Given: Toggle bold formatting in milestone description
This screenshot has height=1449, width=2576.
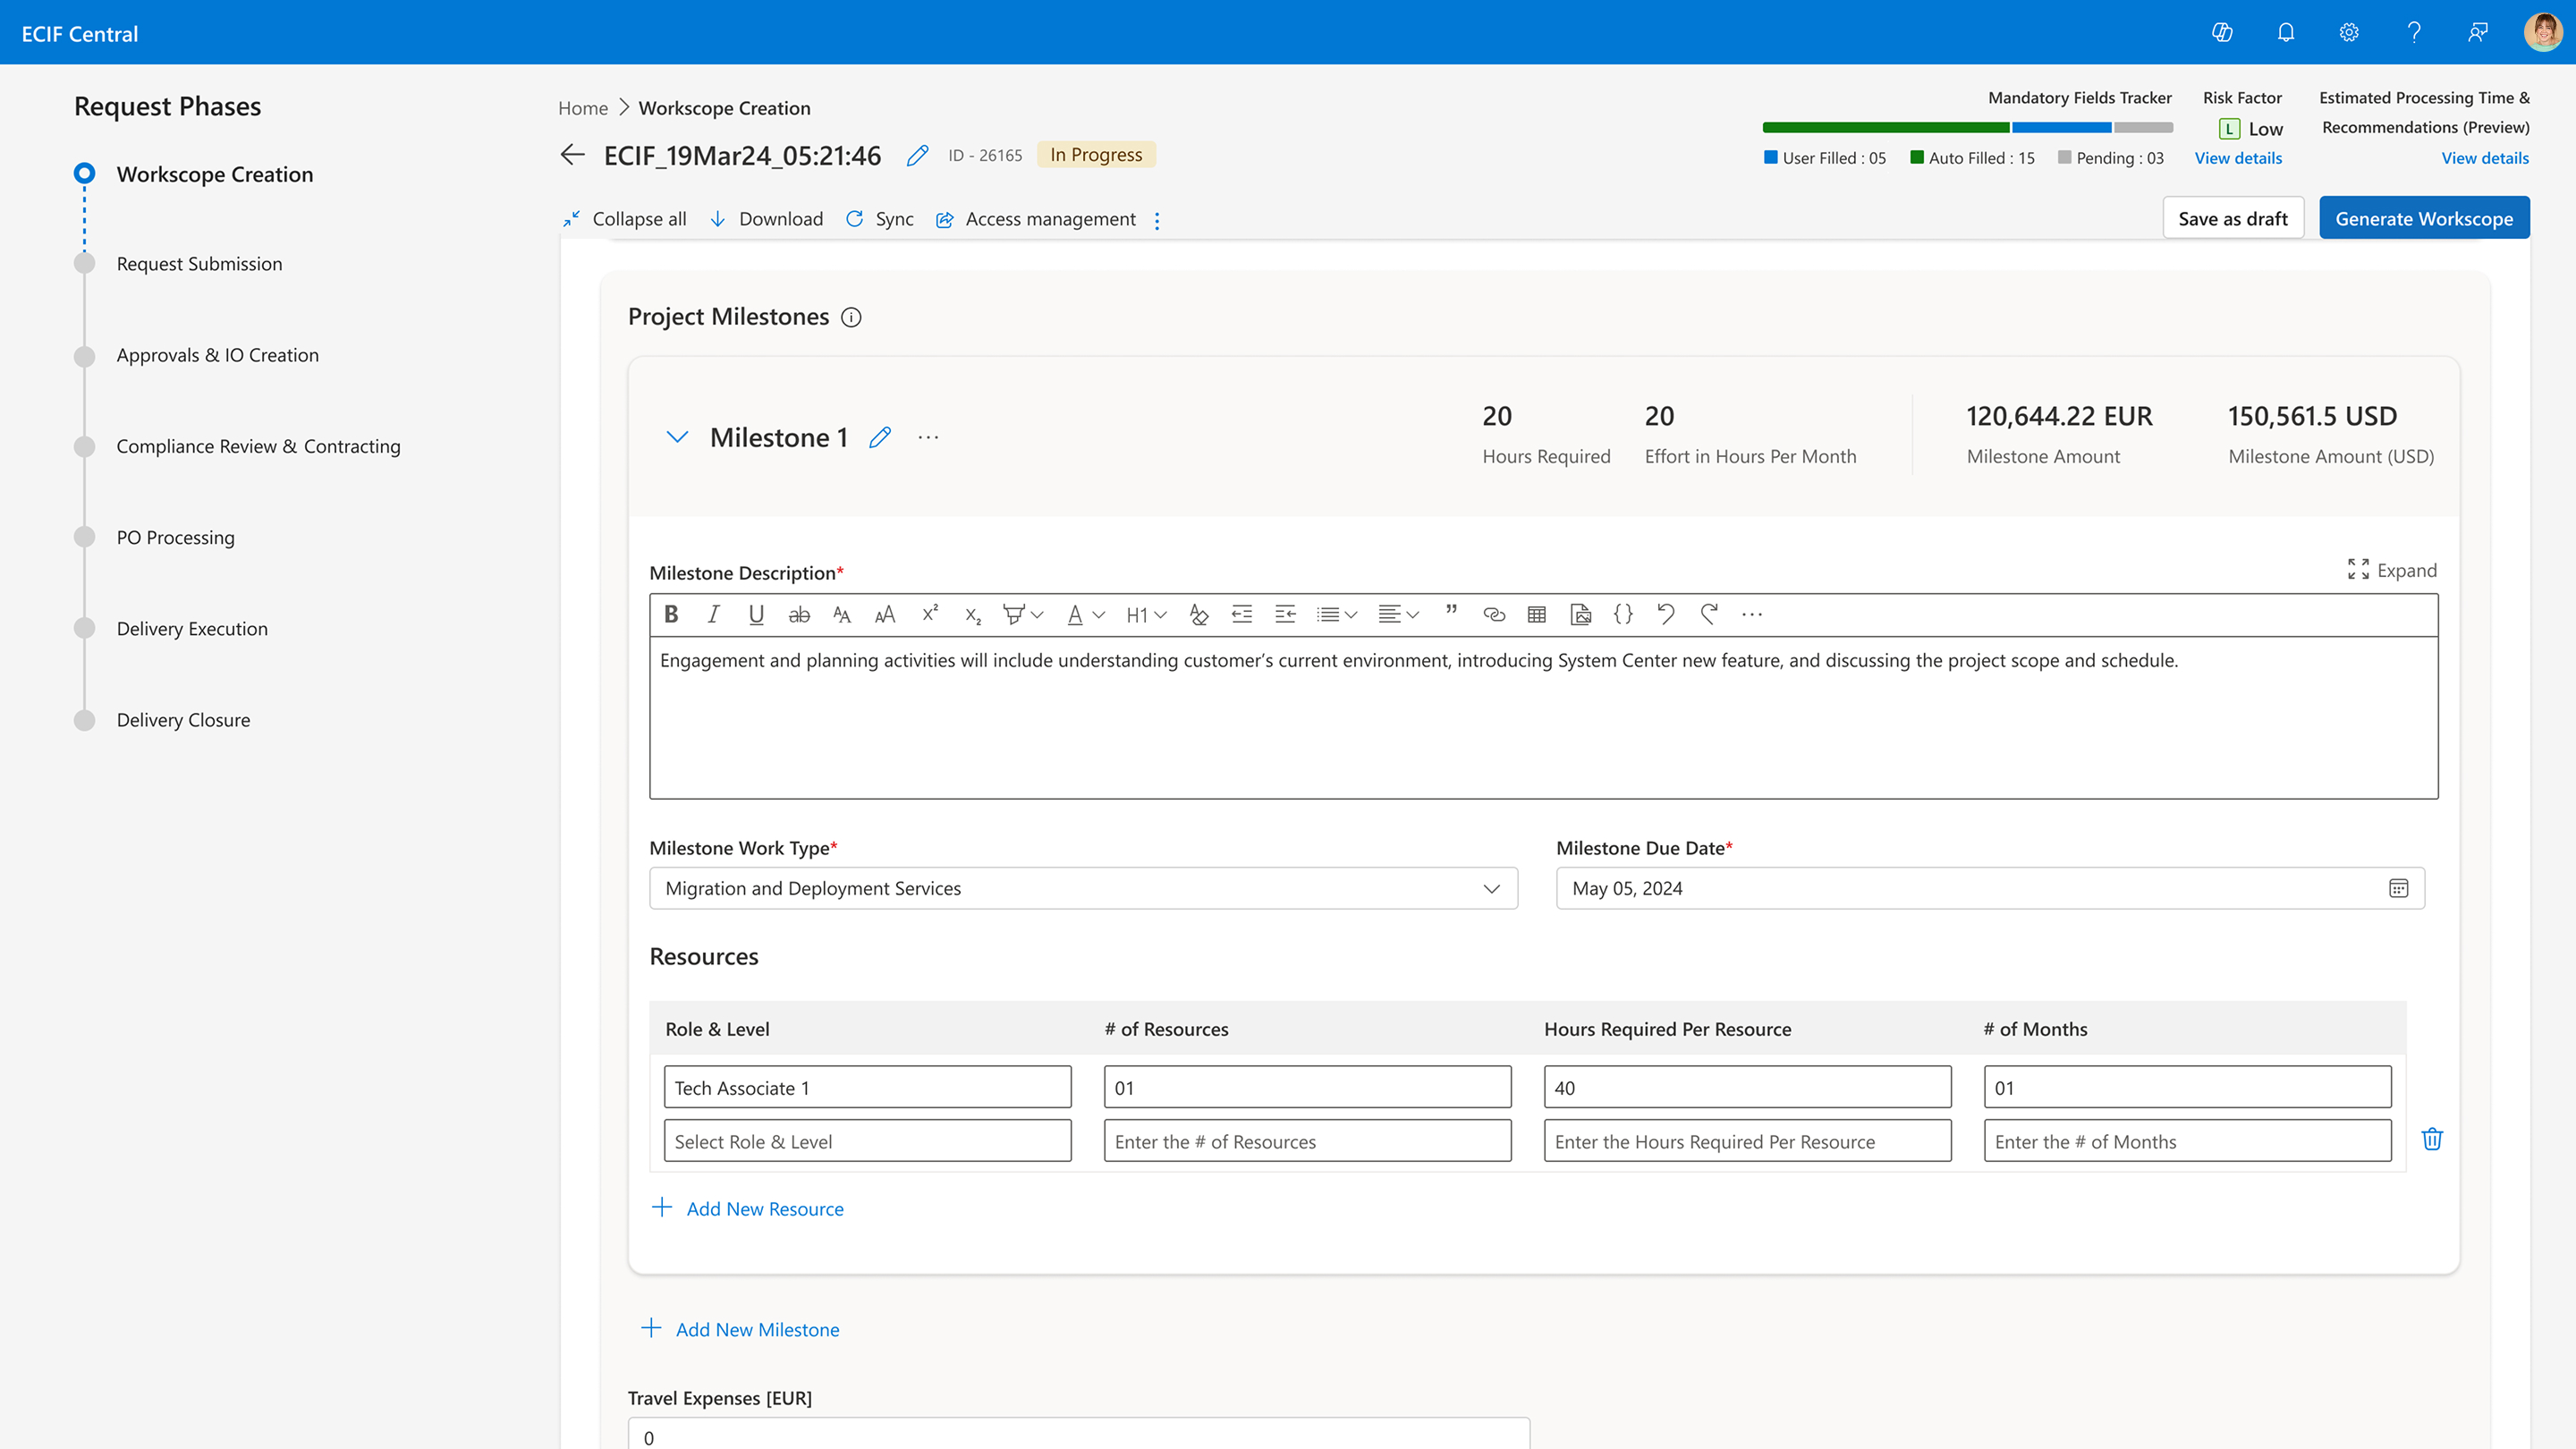Looking at the screenshot, I should tap(671, 614).
